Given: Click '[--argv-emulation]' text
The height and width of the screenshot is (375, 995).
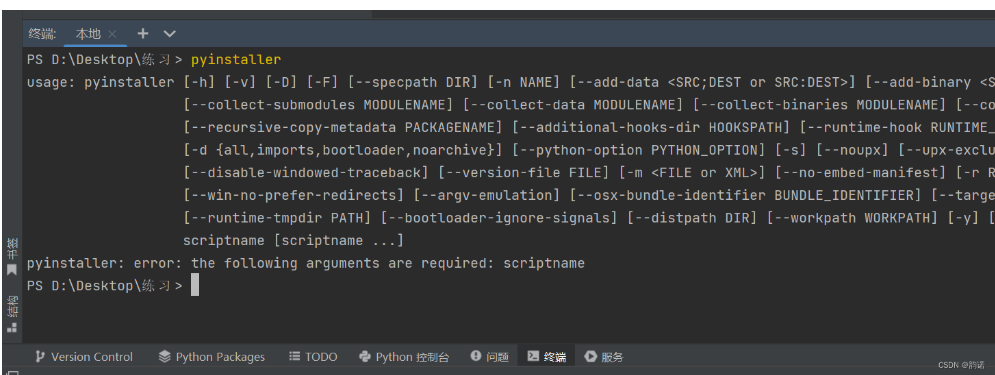Looking at the screenshot, I should coord(487,195).
